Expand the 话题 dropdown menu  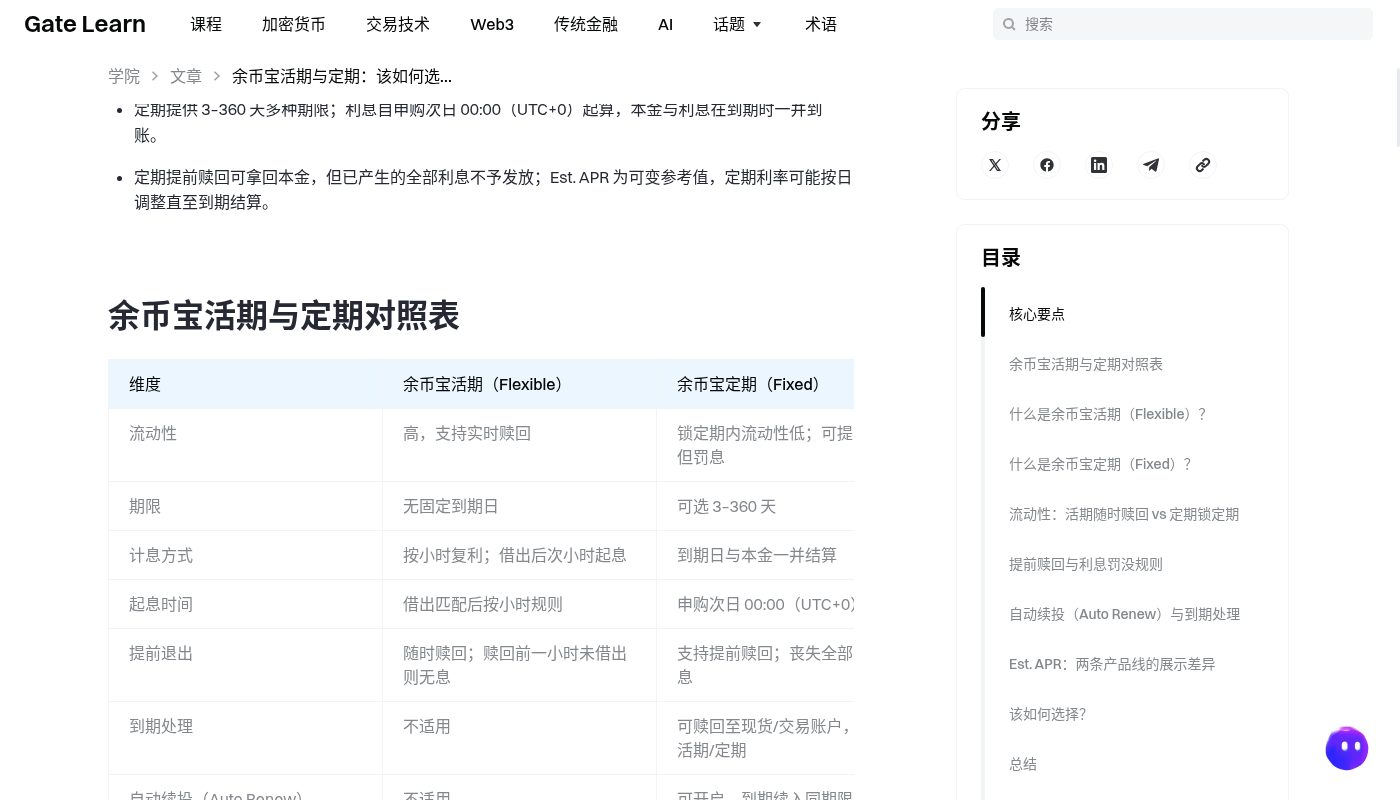click(738, 24)
